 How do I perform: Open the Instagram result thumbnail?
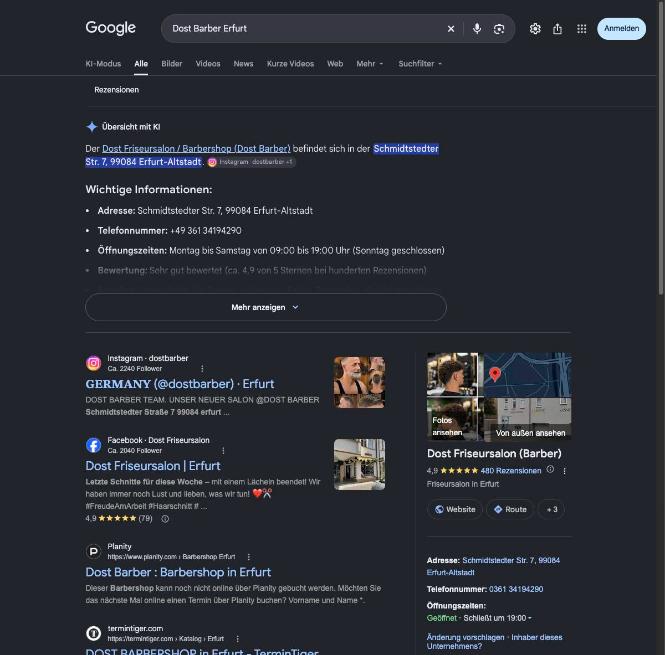pyautogui.click(x=359, y=382)
